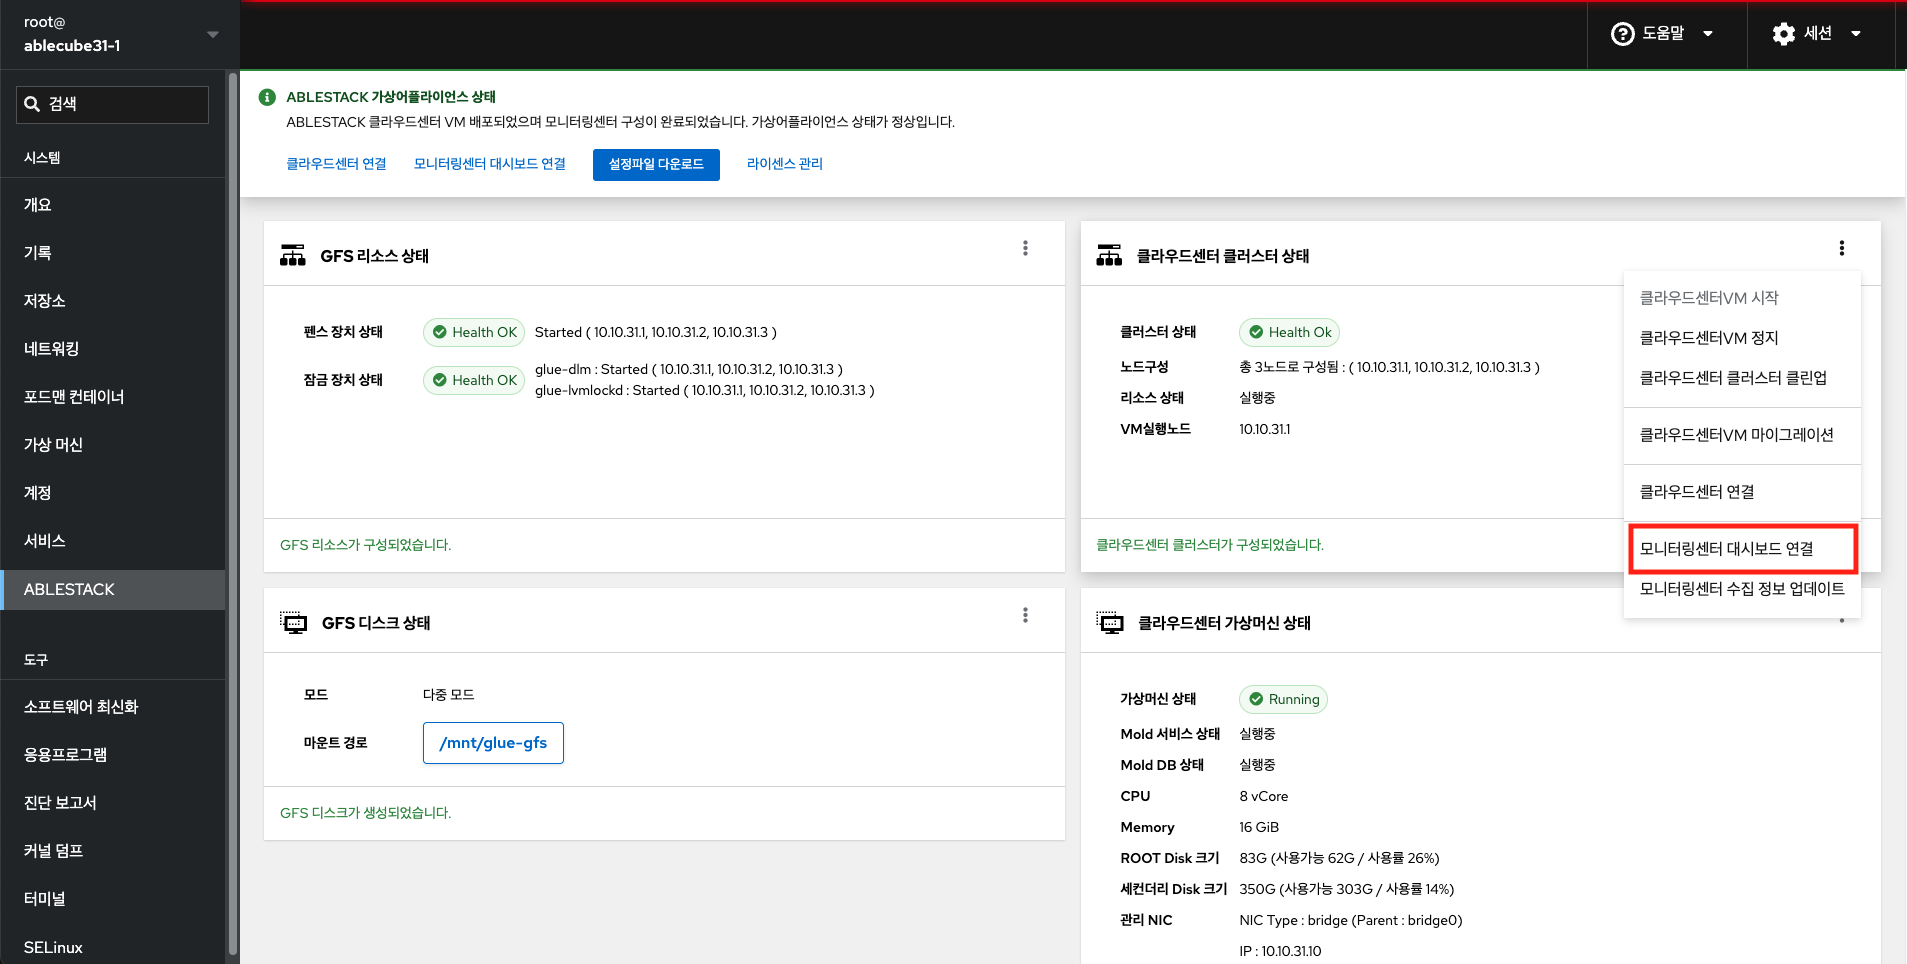Click the 설정파일 다운로드 button
The image size is (1907, 964).
tap(656, 164)
